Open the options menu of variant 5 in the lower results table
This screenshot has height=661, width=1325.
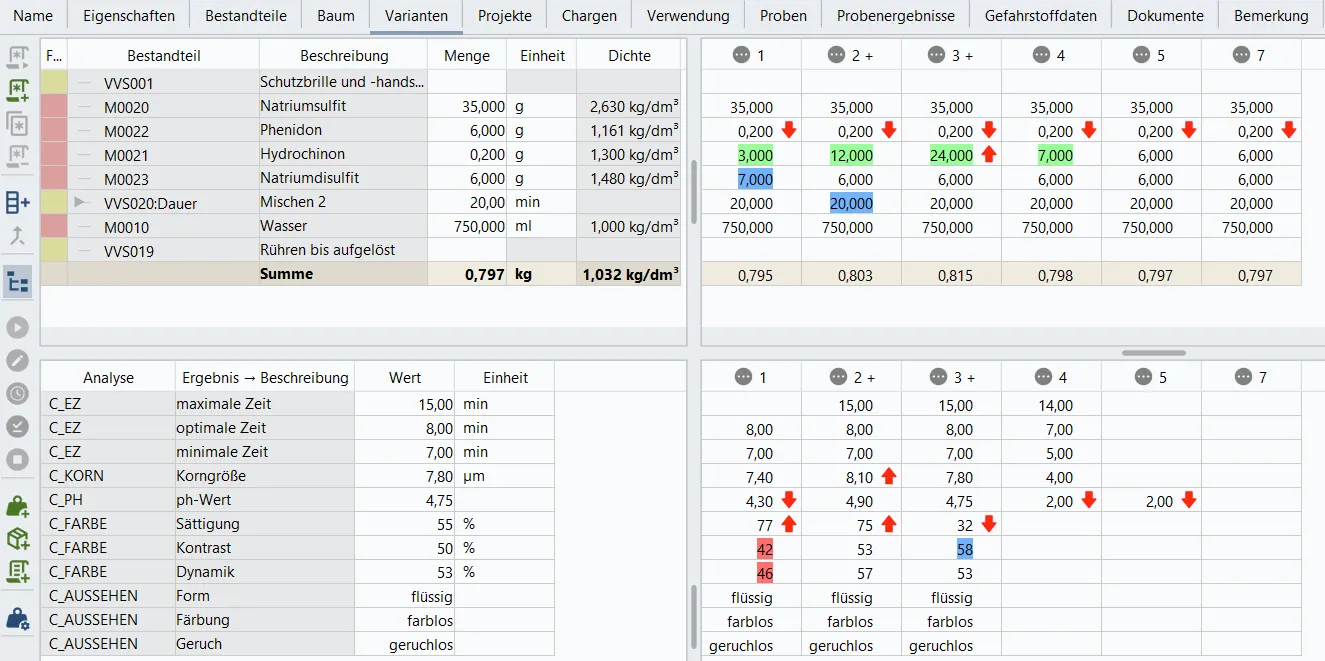pos(1143,377)
